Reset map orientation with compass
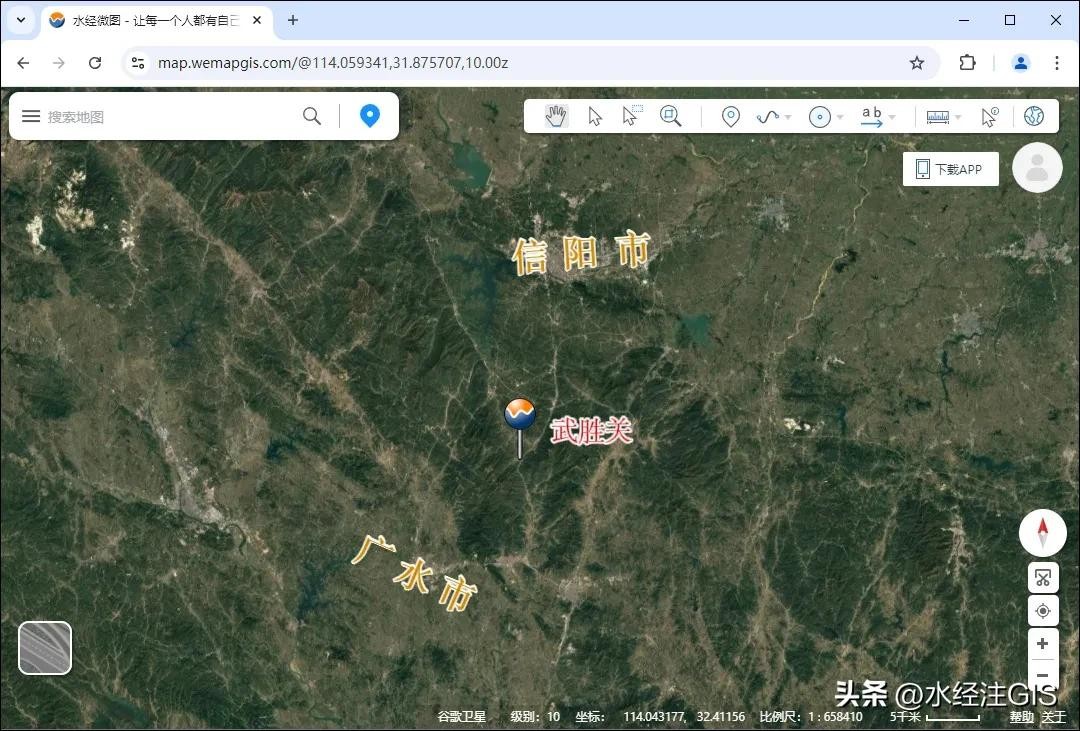Screen dimensions: 1080x731 pos(1042,533)
